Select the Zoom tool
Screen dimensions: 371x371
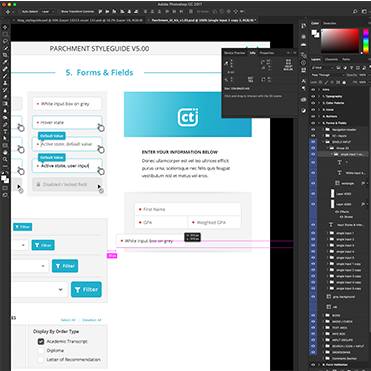coord(5,159)
